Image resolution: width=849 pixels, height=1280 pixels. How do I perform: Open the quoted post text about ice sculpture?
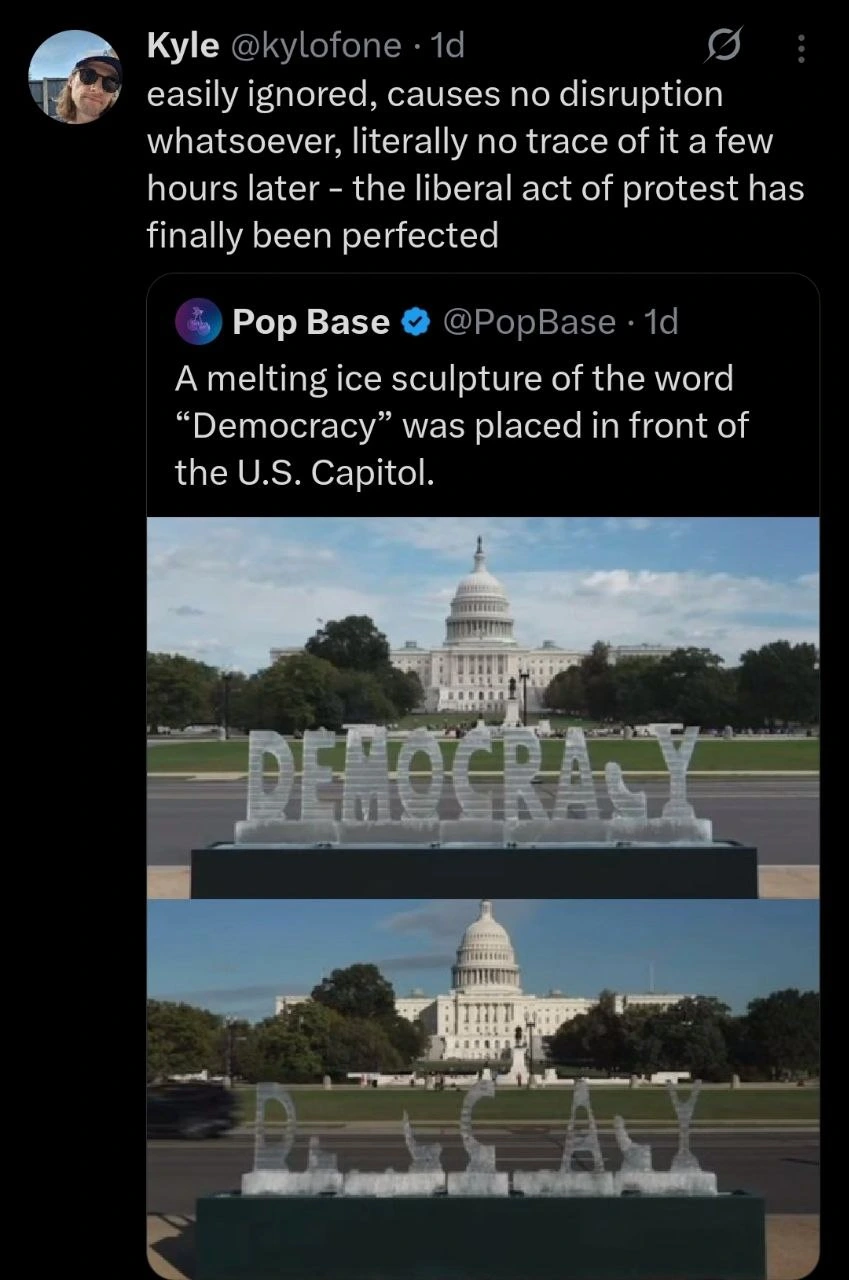pos(462,425)
